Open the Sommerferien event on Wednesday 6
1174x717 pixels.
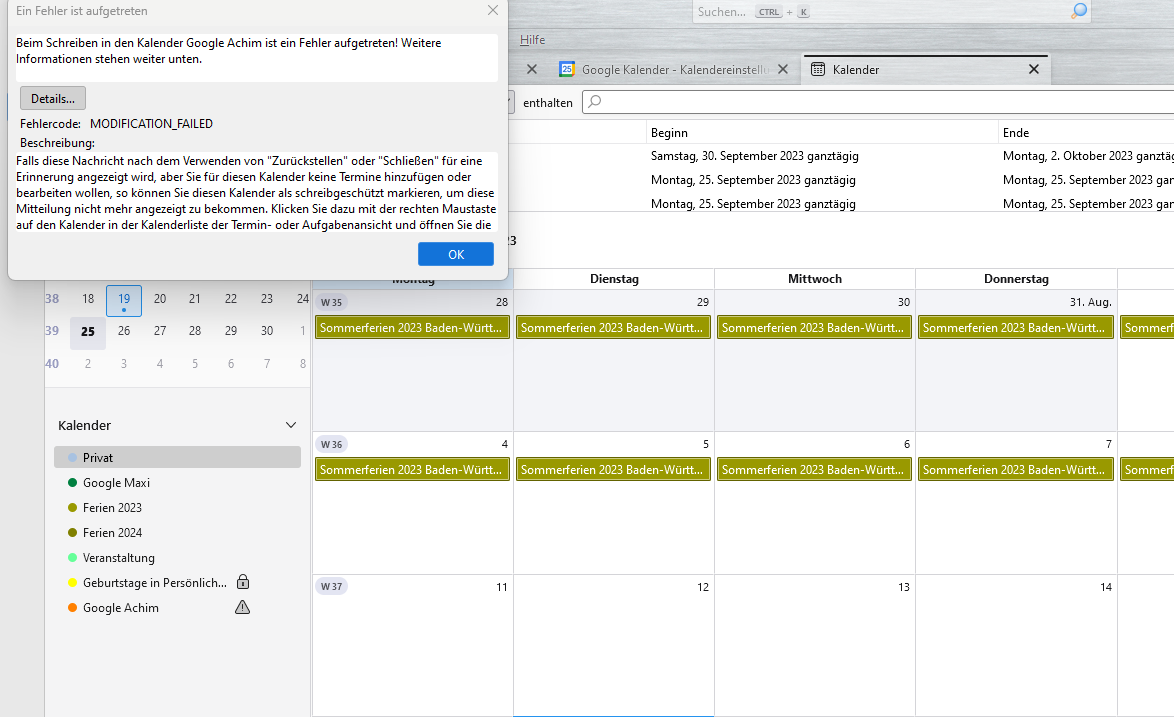[x=815, y=470]
